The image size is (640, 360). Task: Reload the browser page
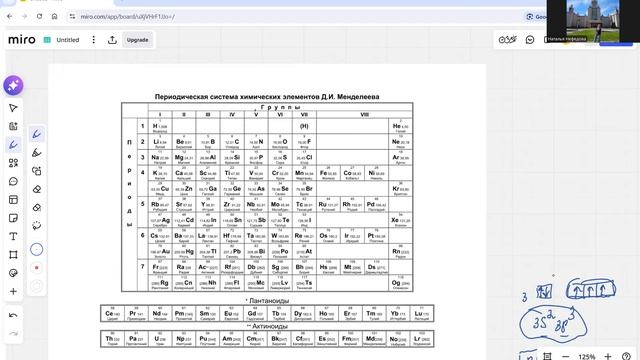pos(39,16)
